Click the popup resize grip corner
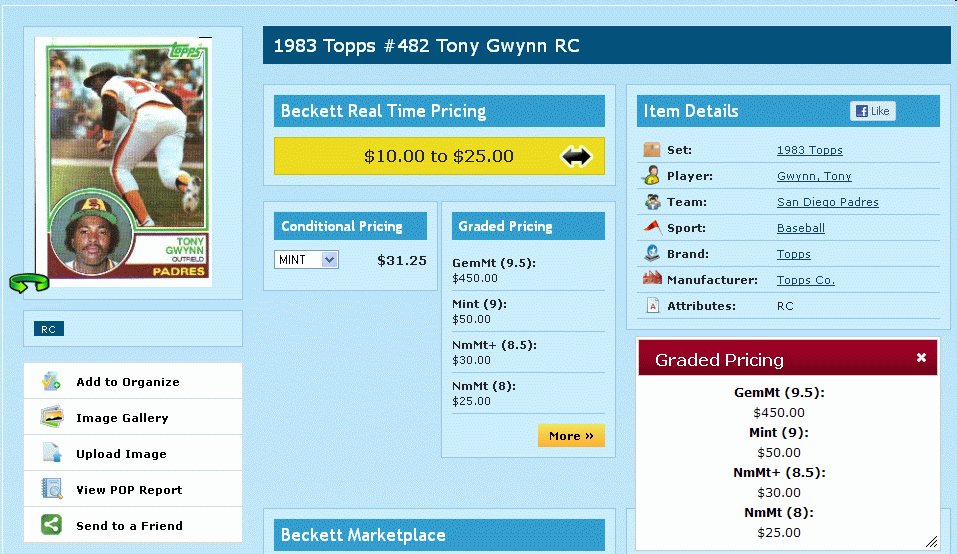 pos(931,541)
